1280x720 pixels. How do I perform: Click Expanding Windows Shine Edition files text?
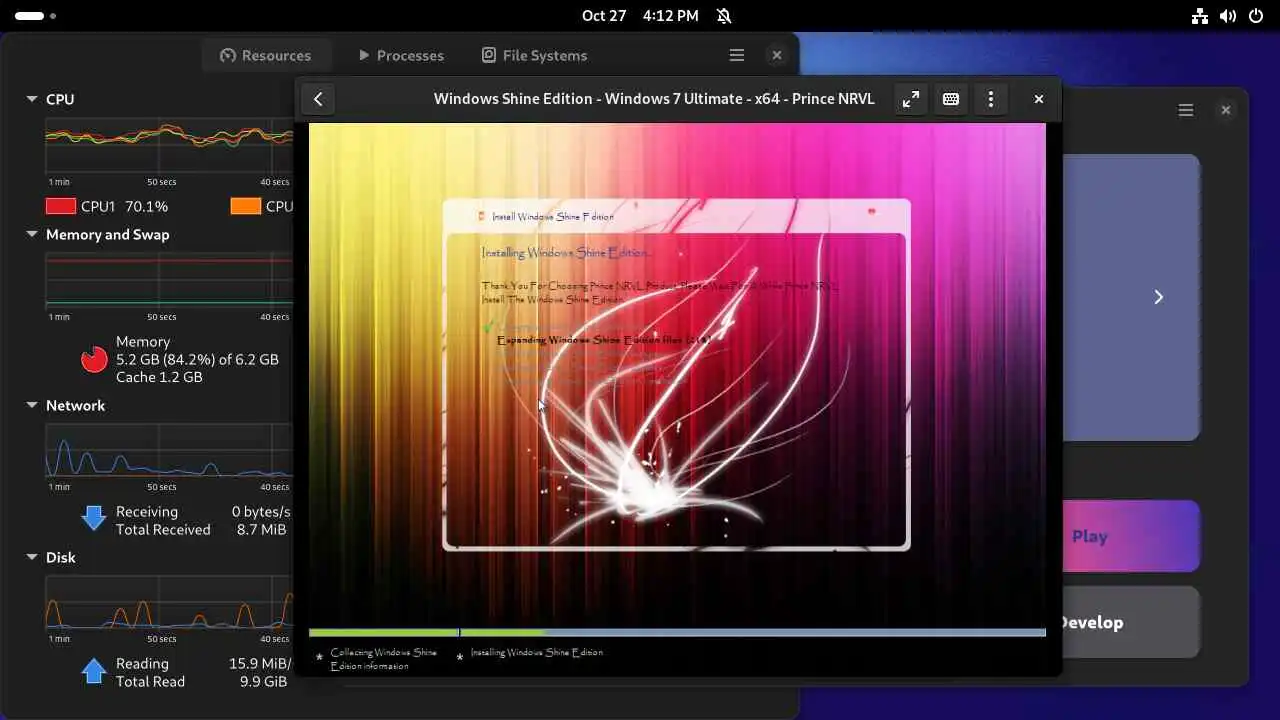pos(603,340)
